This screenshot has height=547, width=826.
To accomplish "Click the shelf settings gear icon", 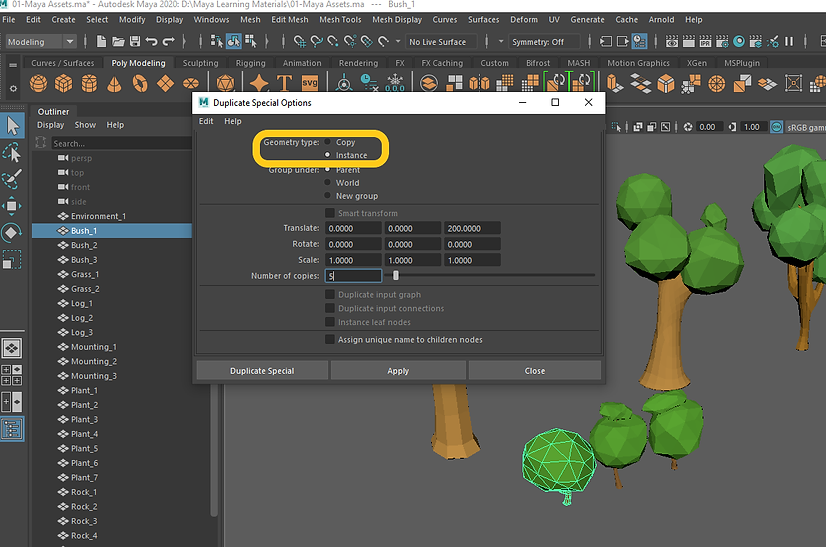I will (x=14, y=89).
